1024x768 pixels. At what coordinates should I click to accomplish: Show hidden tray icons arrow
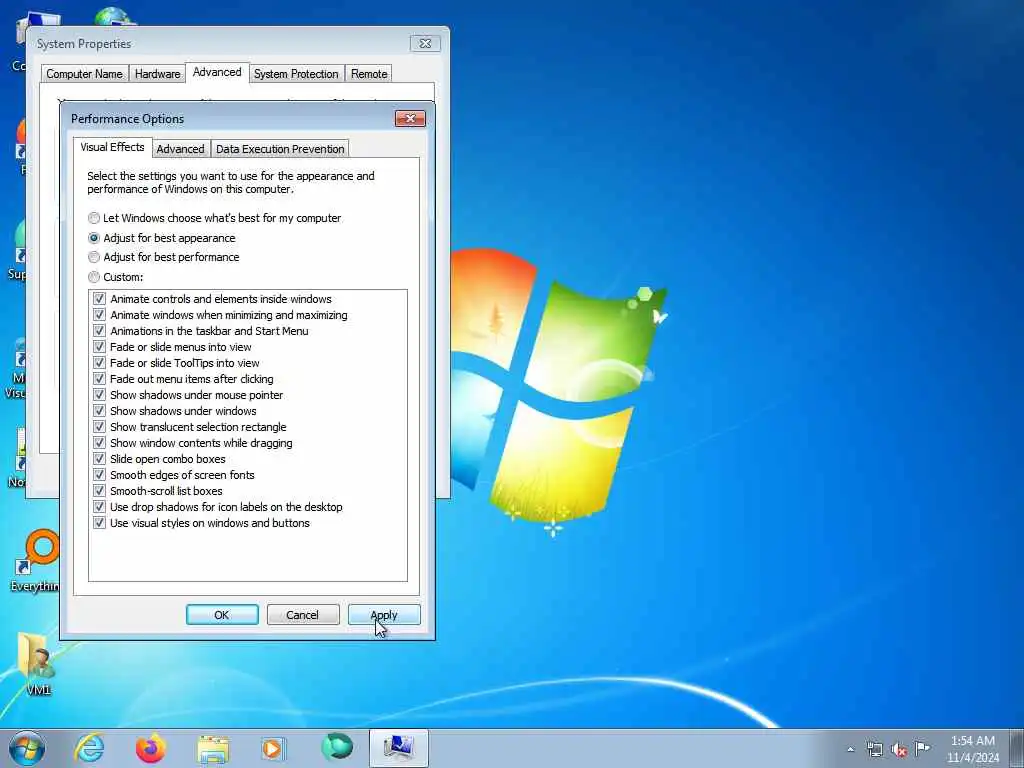(850, 749)
